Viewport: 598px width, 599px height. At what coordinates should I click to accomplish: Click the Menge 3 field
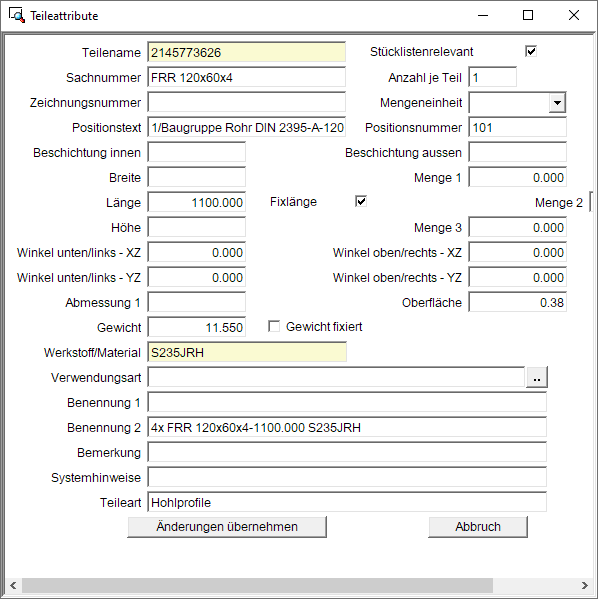518,228
